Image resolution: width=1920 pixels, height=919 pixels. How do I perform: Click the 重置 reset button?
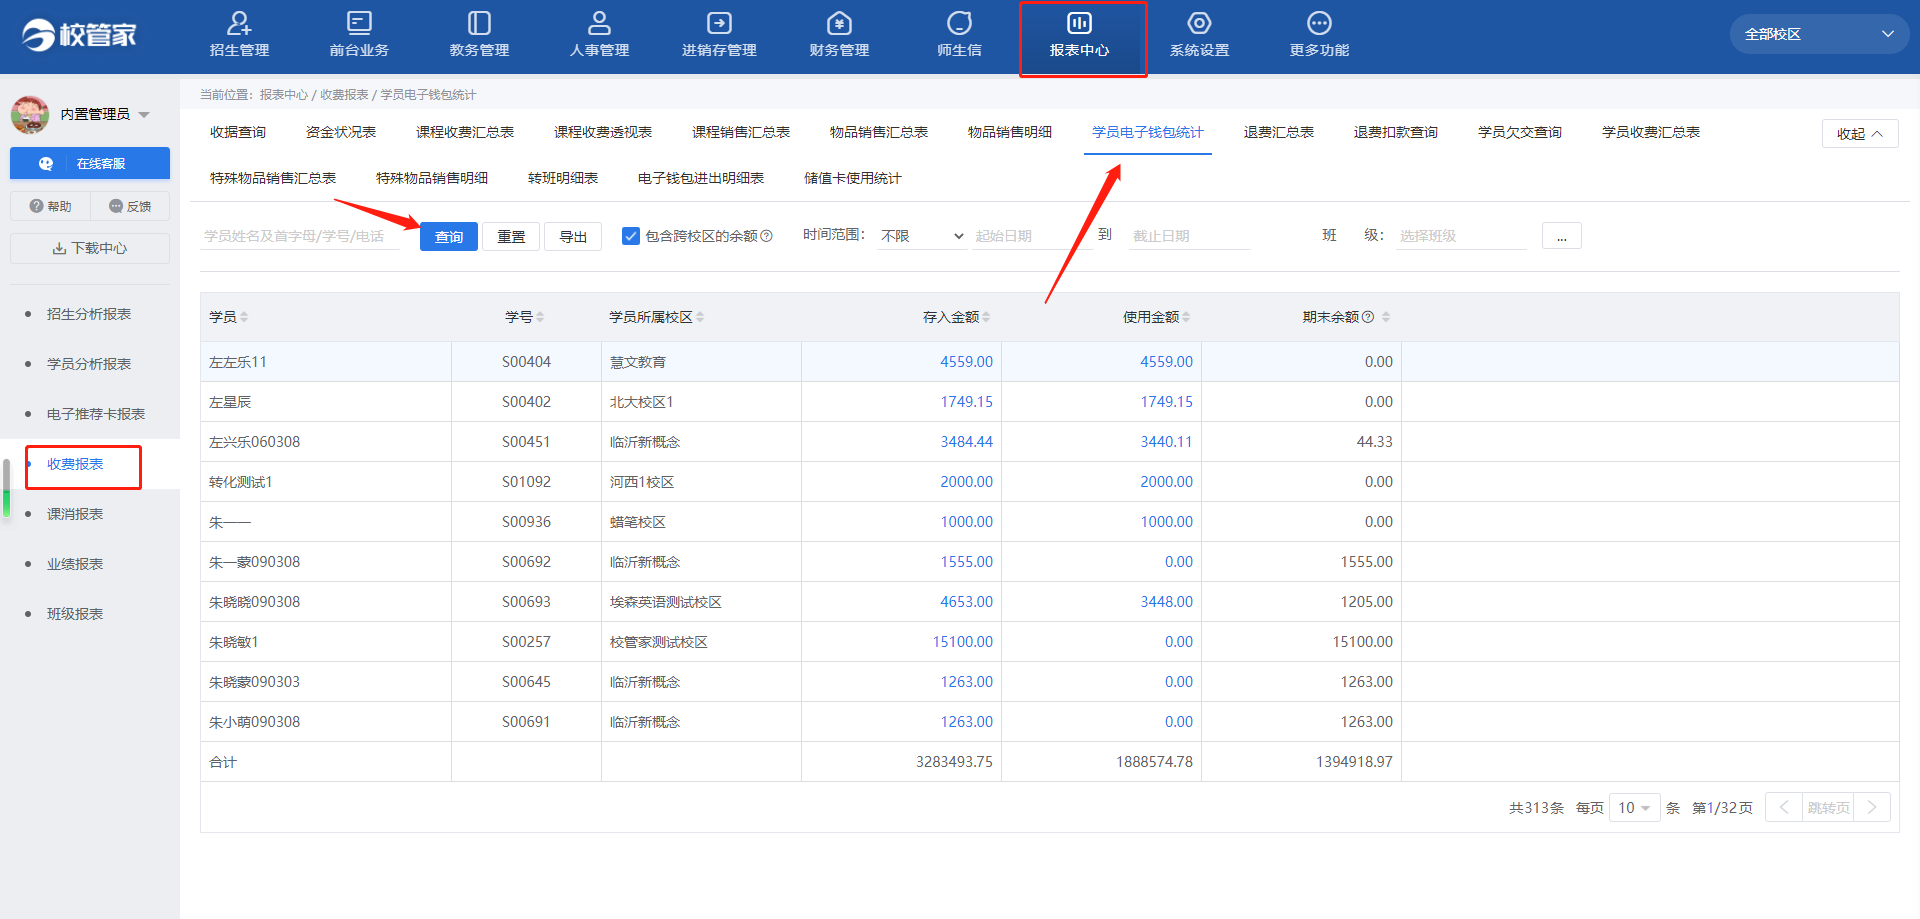coord(511,237)
